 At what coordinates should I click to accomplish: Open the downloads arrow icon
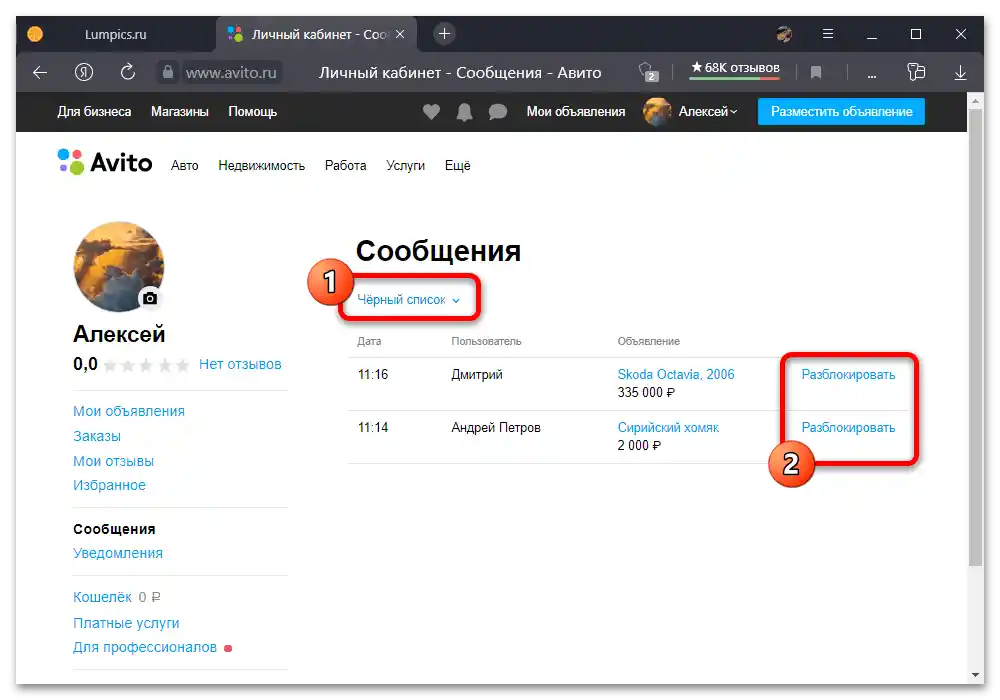(960, 73)
